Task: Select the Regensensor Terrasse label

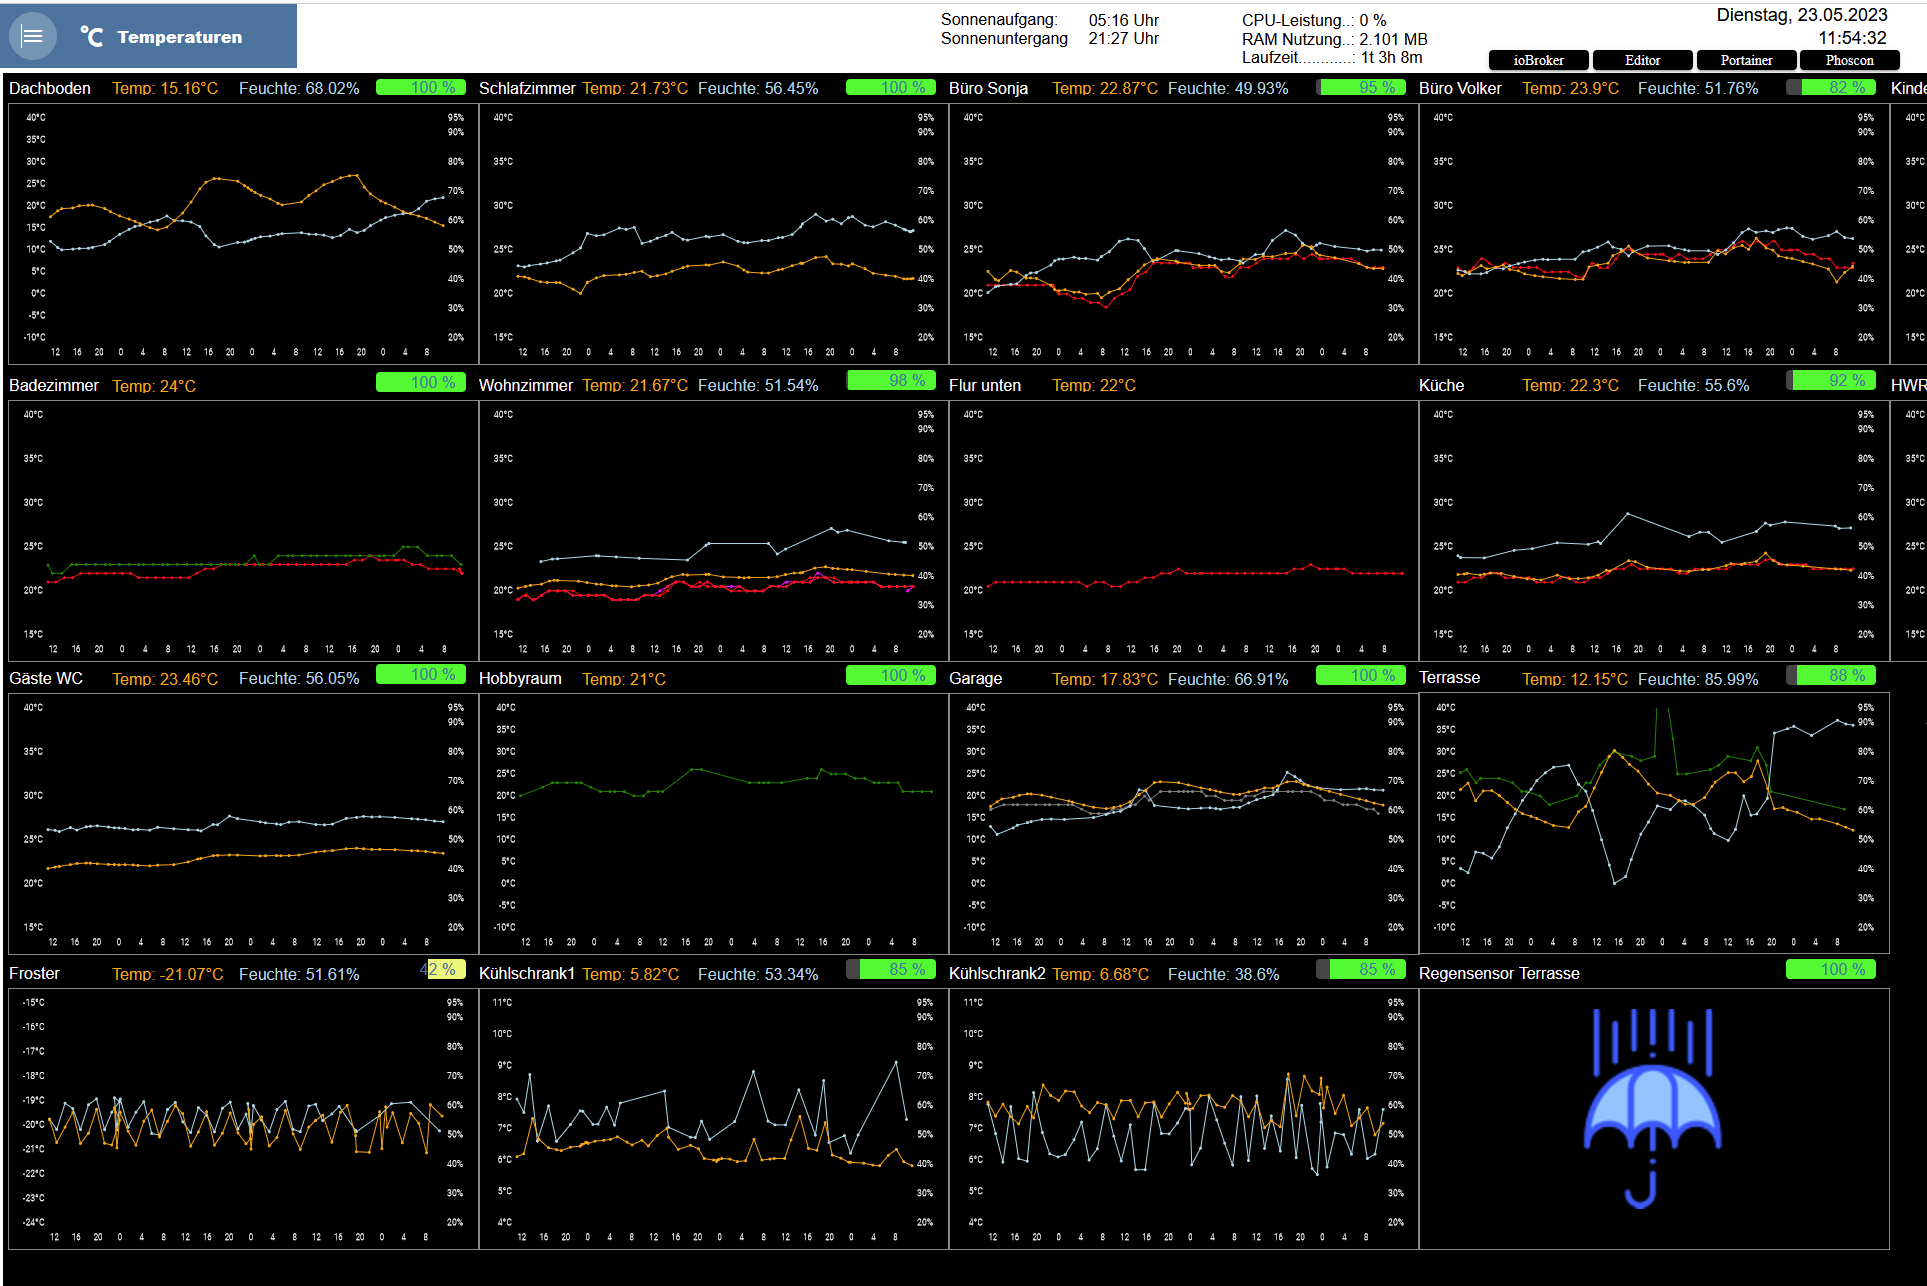Action: pos(1499,973)
